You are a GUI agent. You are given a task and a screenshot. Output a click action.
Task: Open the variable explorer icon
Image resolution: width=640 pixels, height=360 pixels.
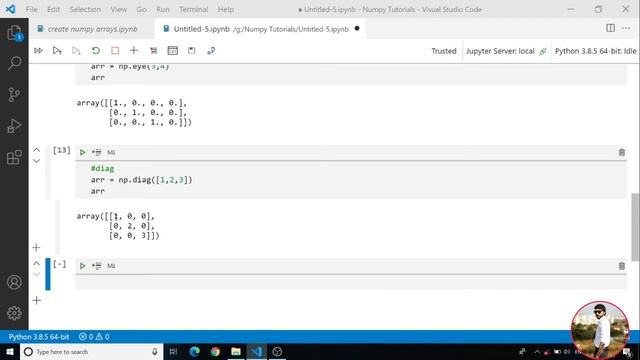click(x=173, y=51)
